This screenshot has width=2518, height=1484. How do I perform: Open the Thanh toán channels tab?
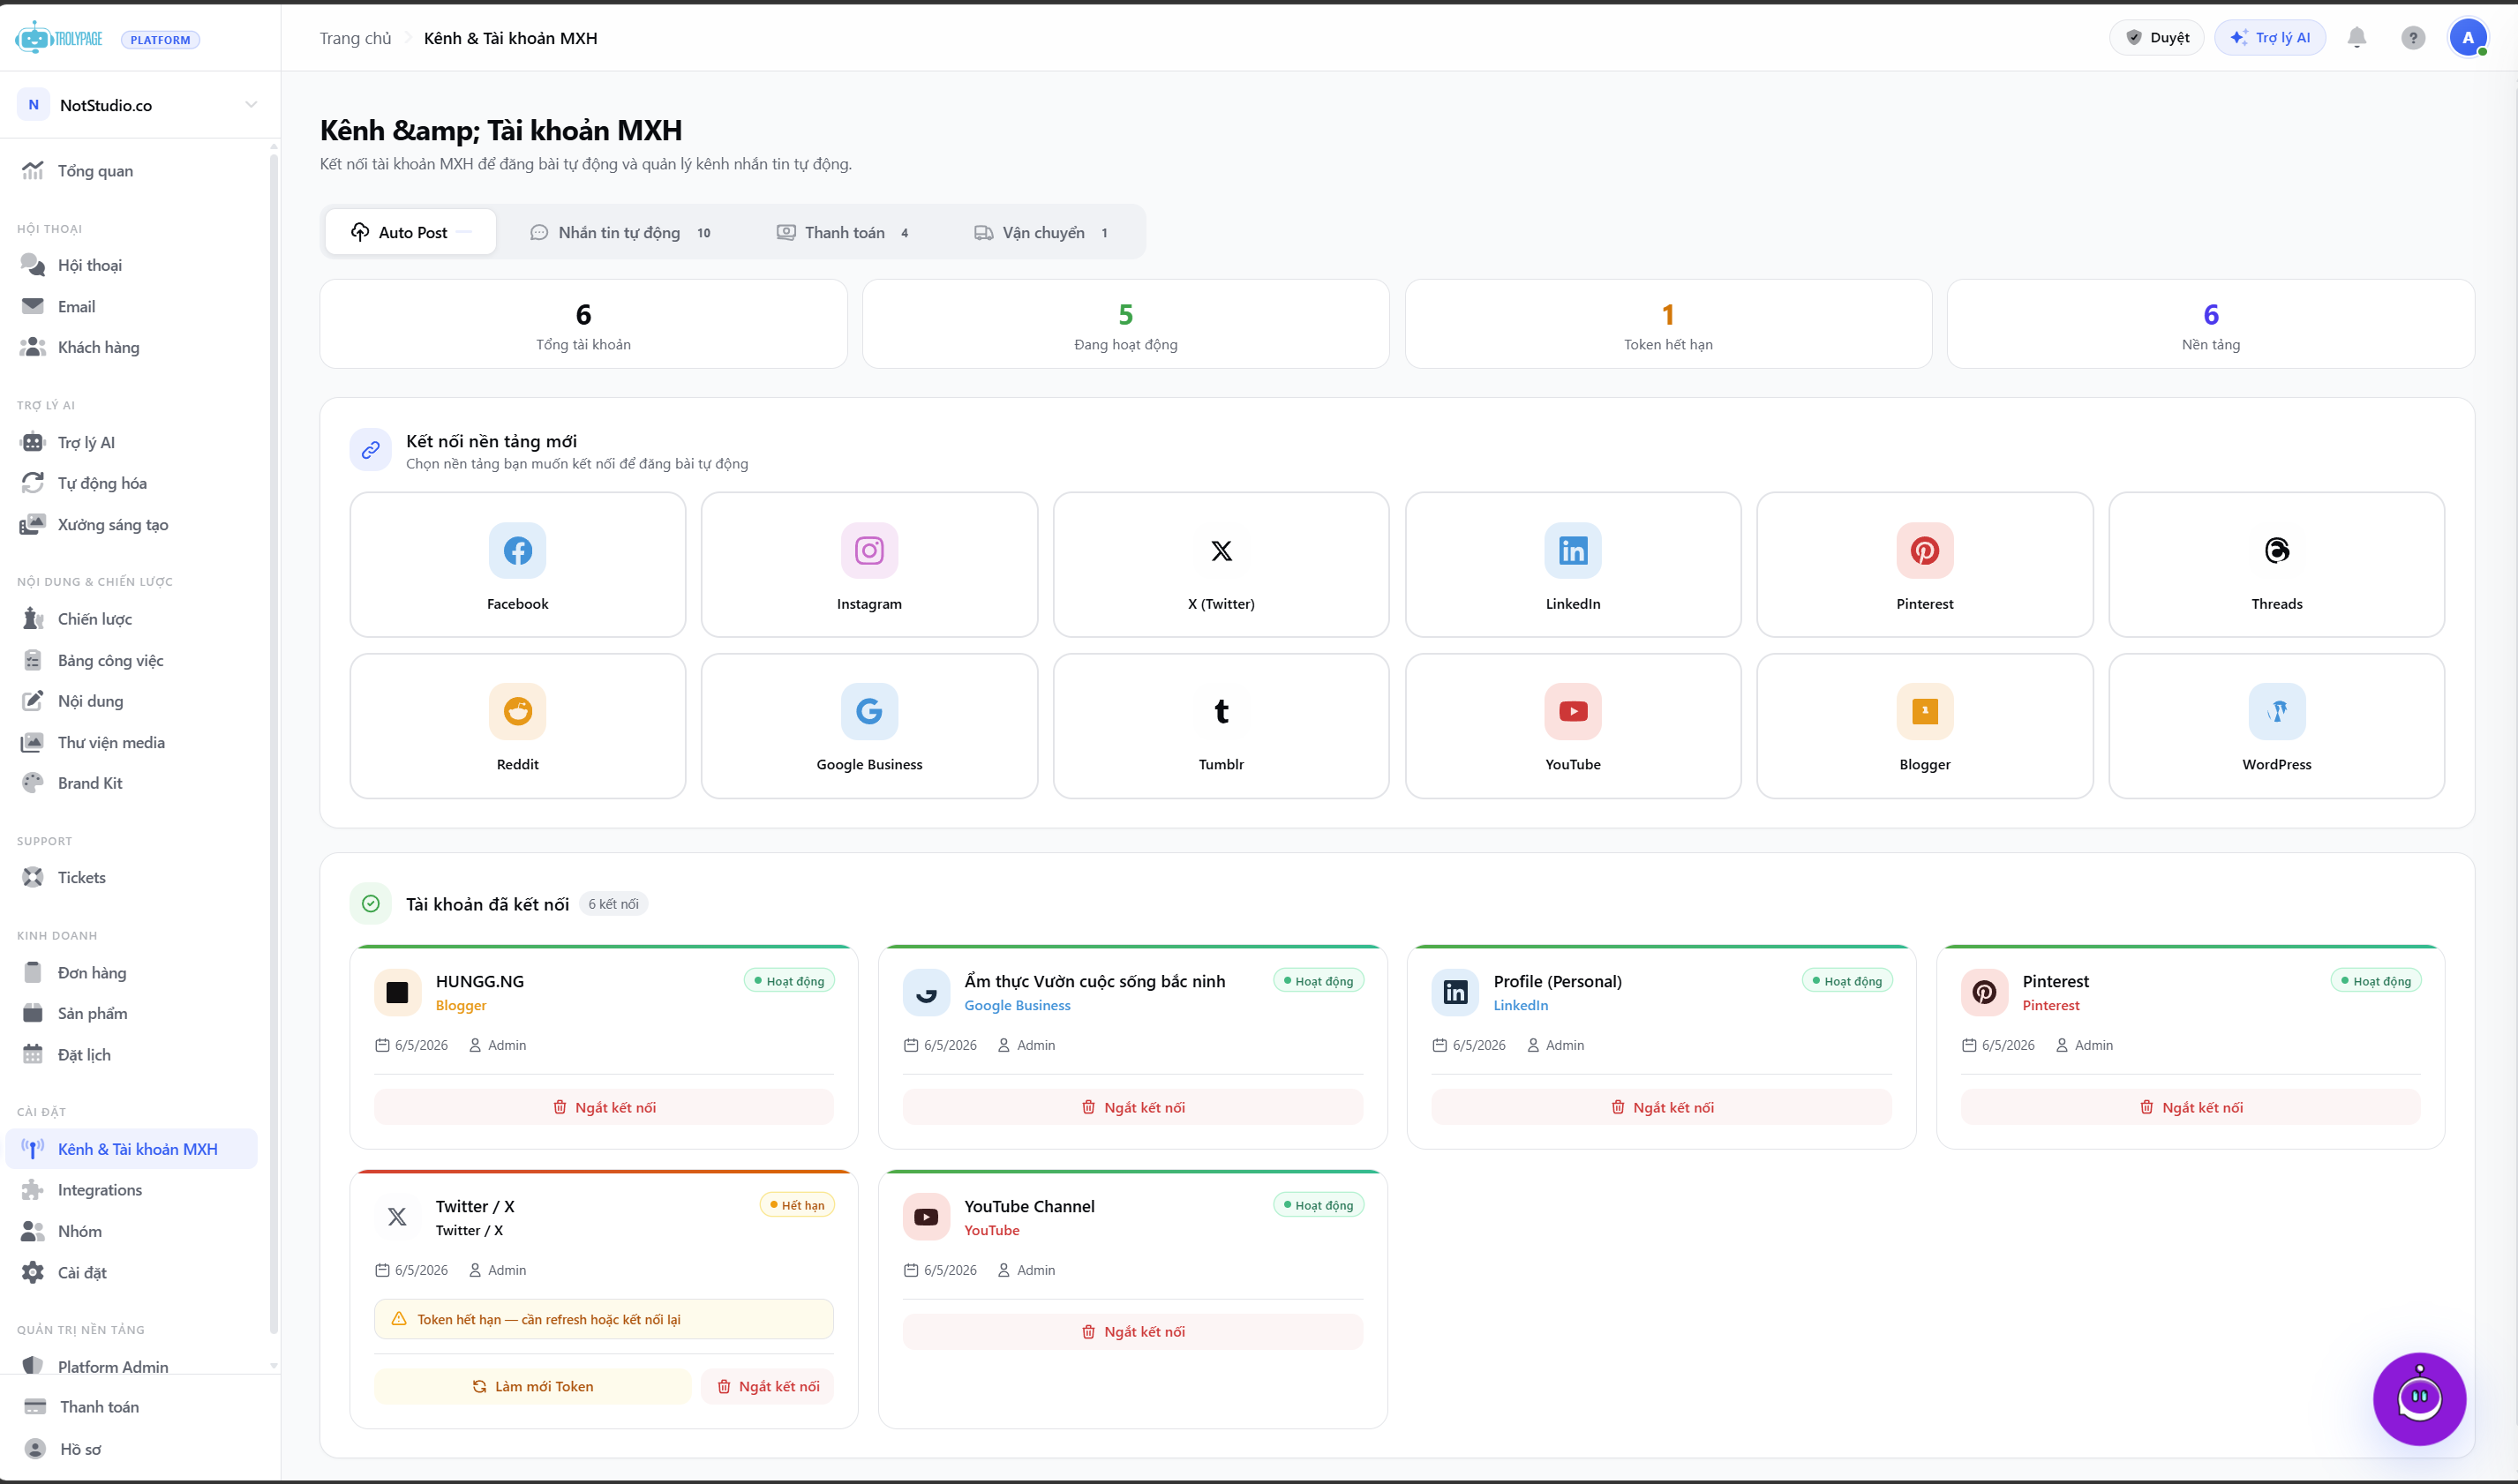[843, 232]
